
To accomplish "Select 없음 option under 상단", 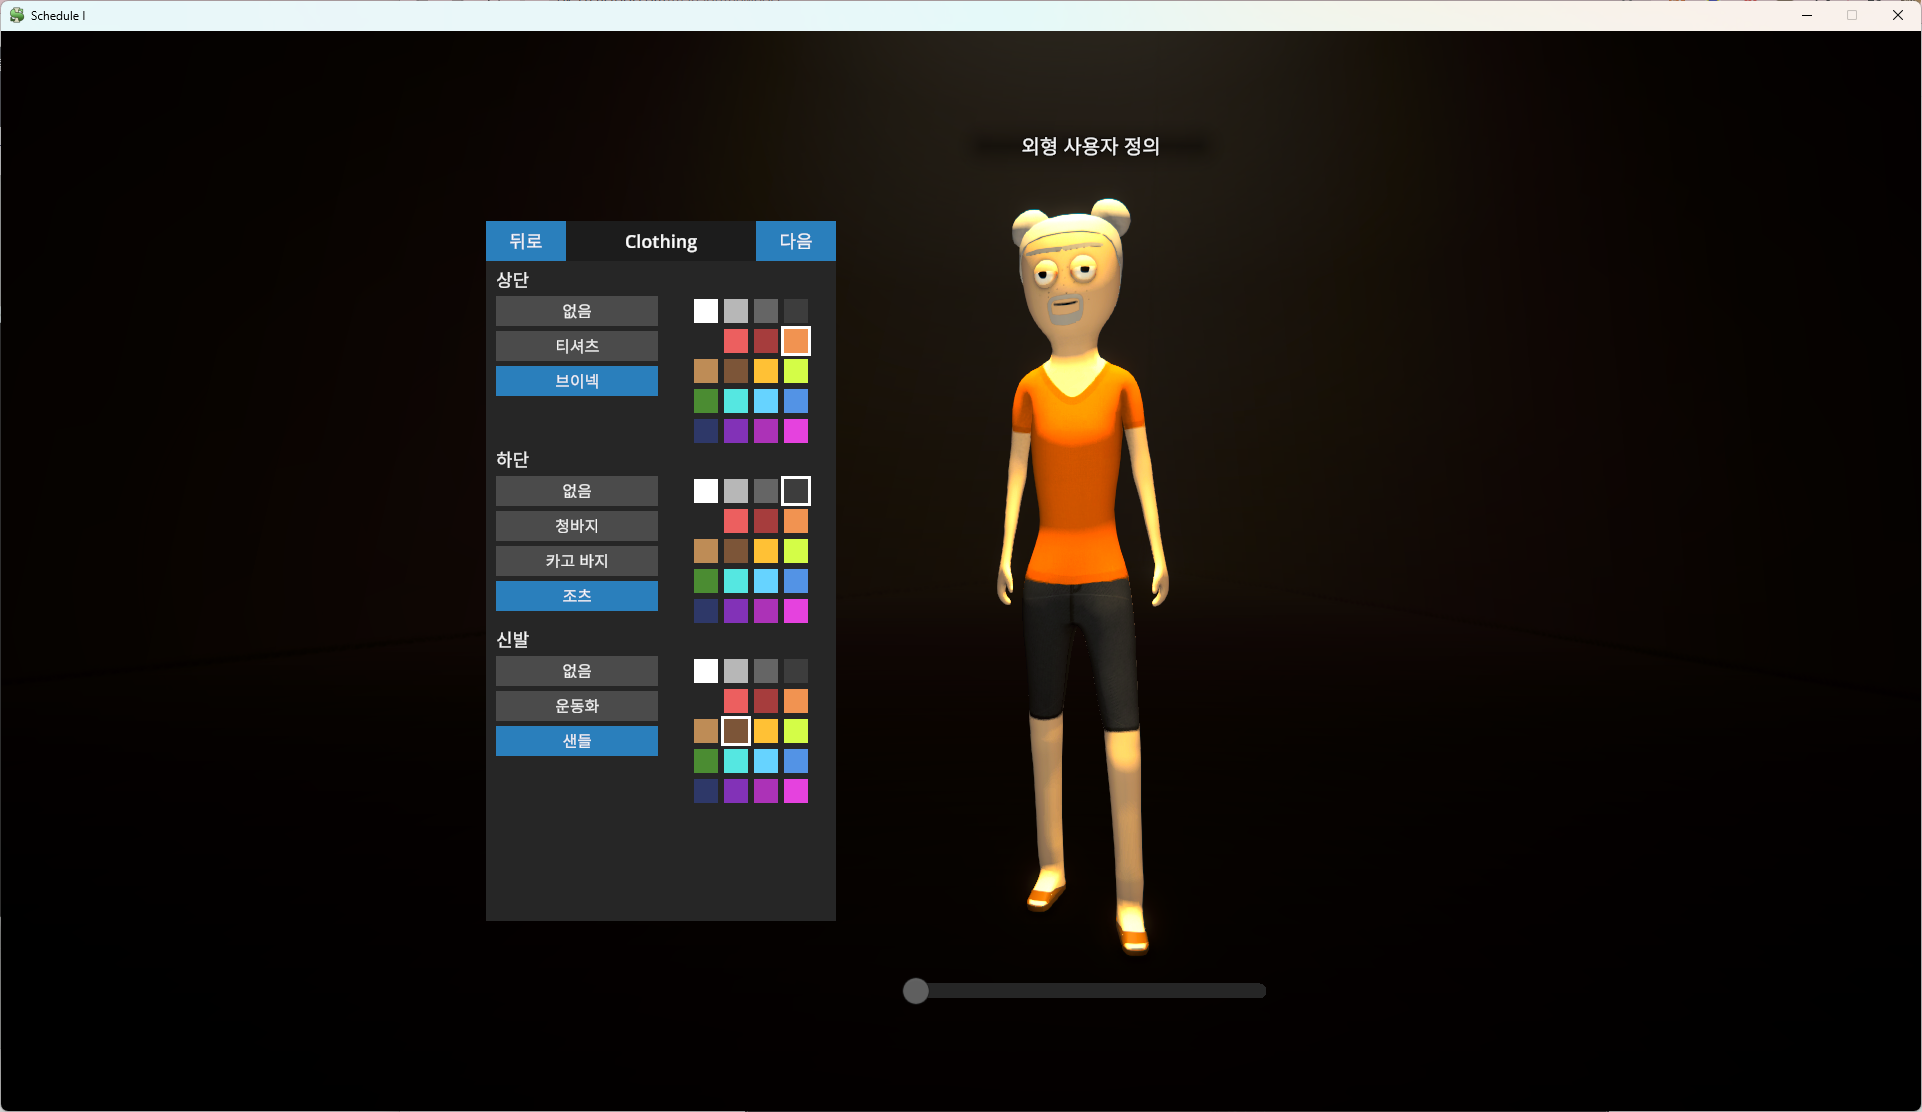I will [x=576, y=311].
